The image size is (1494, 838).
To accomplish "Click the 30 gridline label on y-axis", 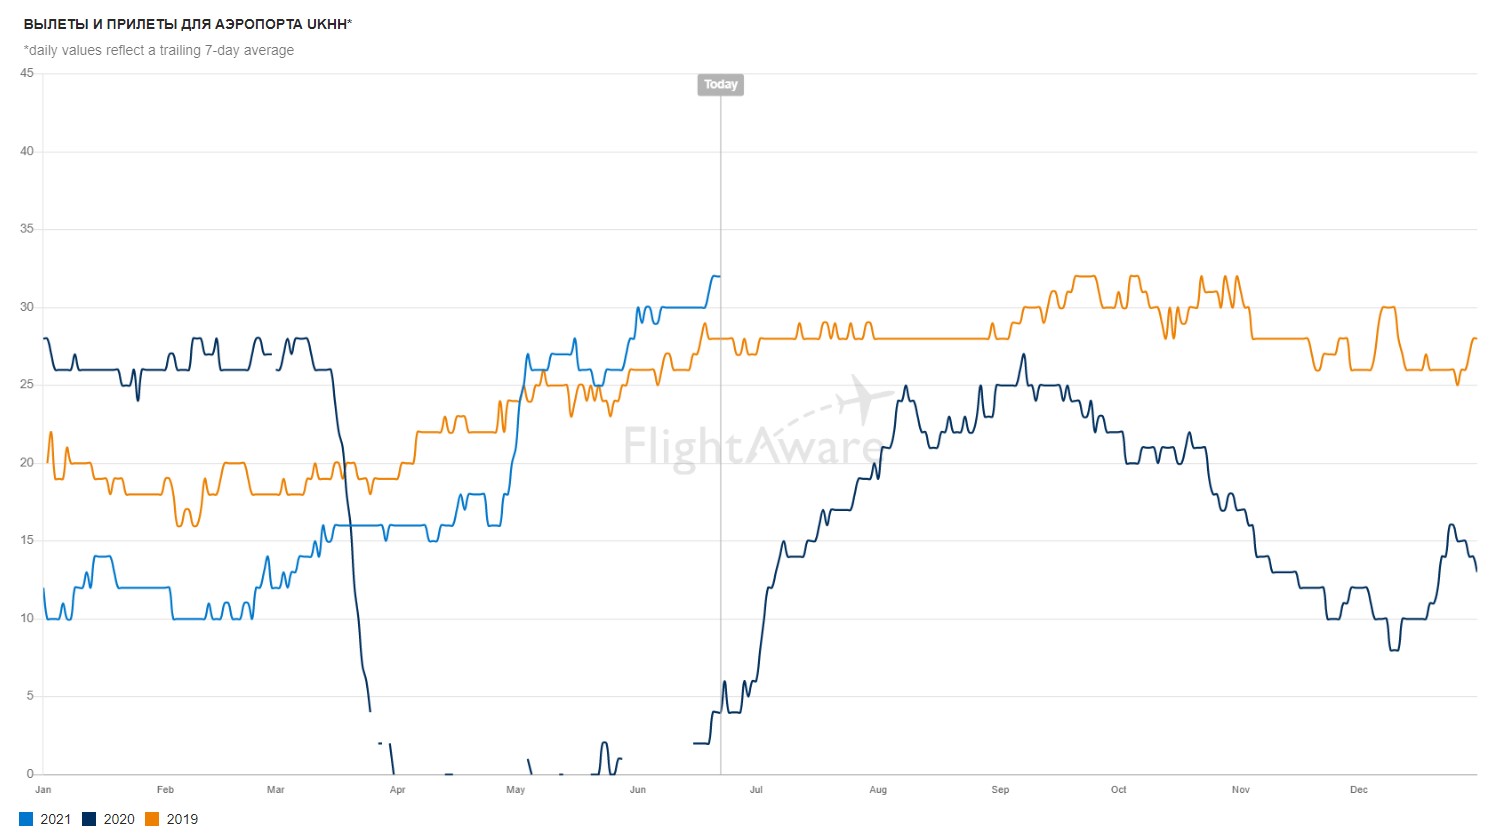I will coord(27,307).
